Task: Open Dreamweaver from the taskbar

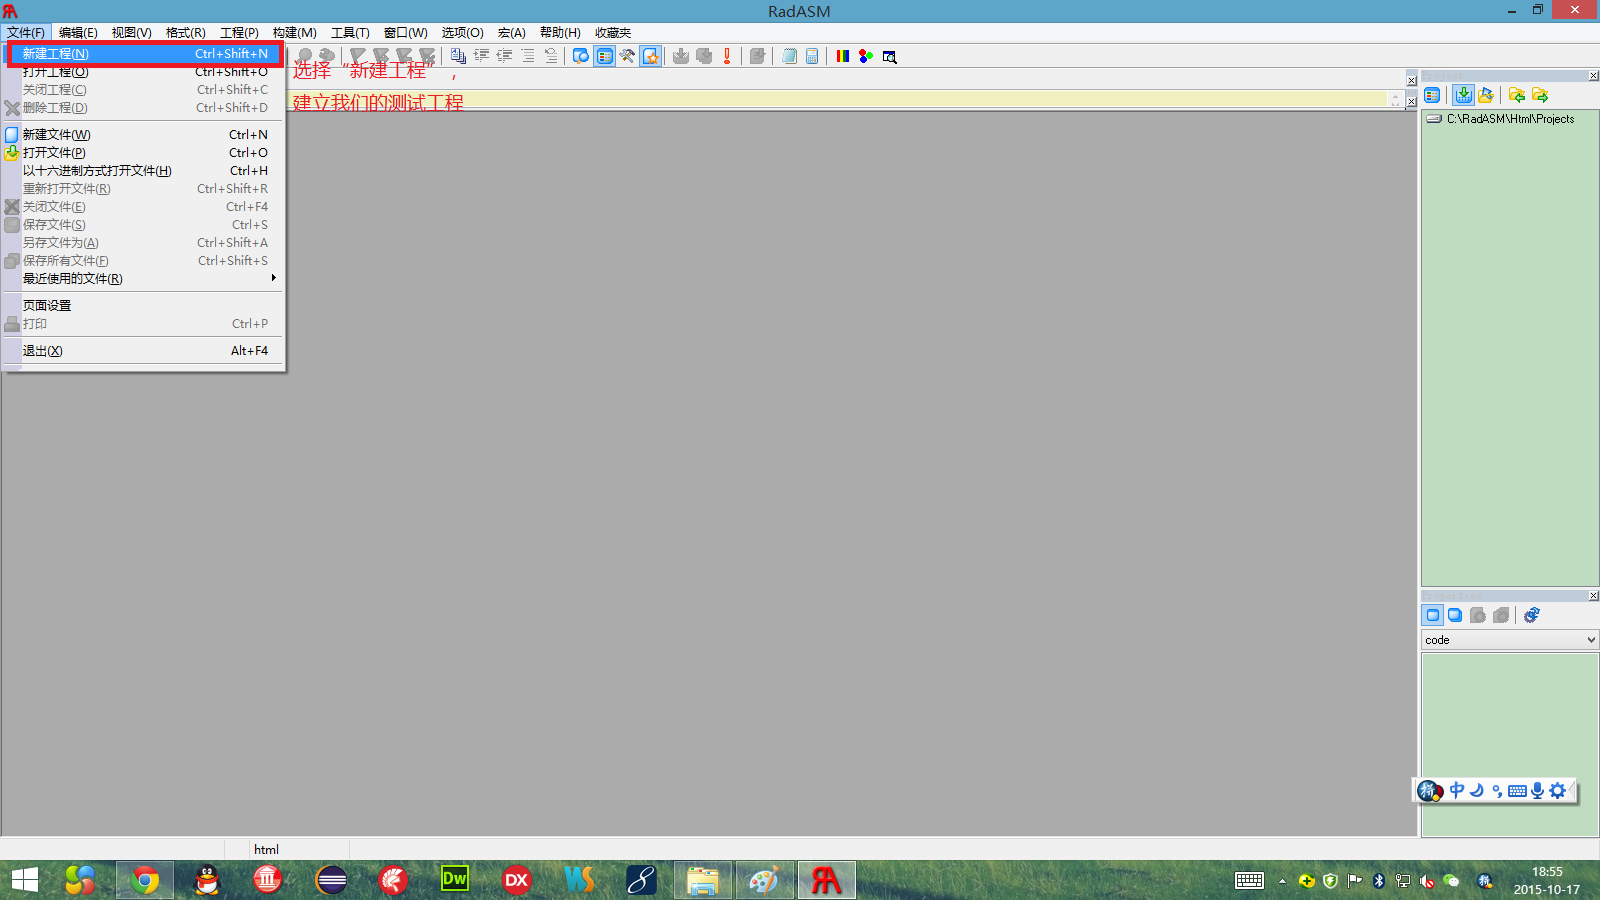Action: click(455, 880)
